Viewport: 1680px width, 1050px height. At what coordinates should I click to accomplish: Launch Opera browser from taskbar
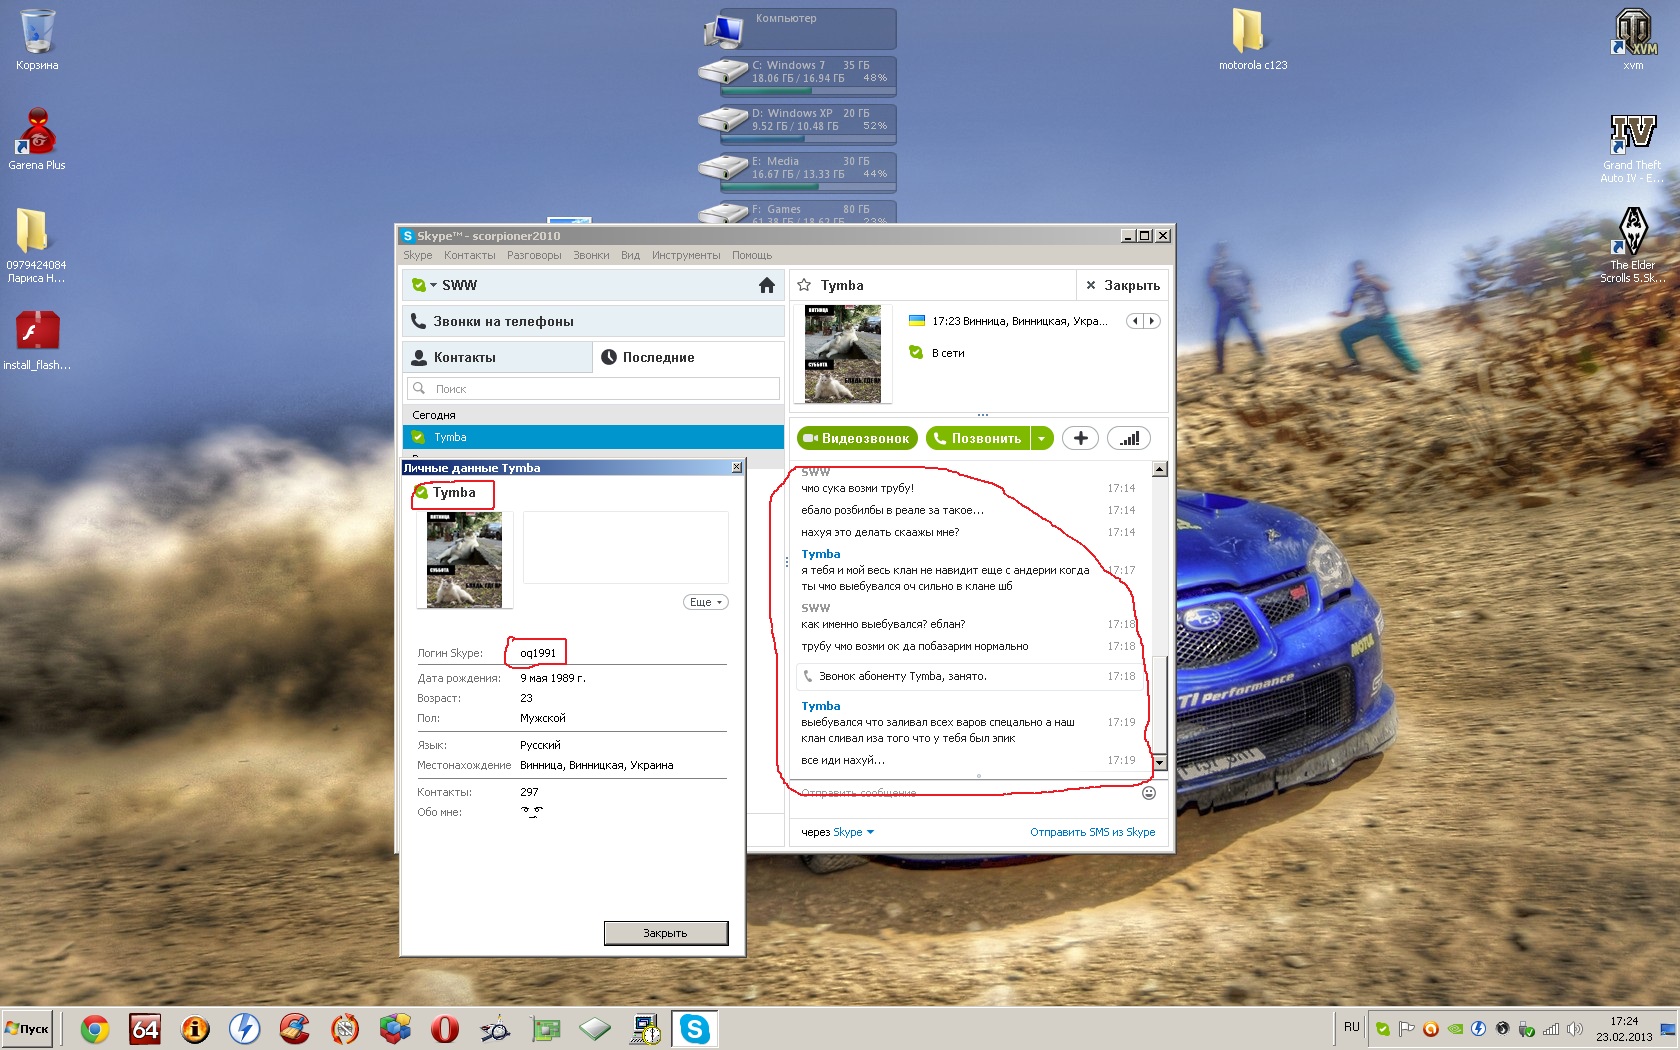445,1028
